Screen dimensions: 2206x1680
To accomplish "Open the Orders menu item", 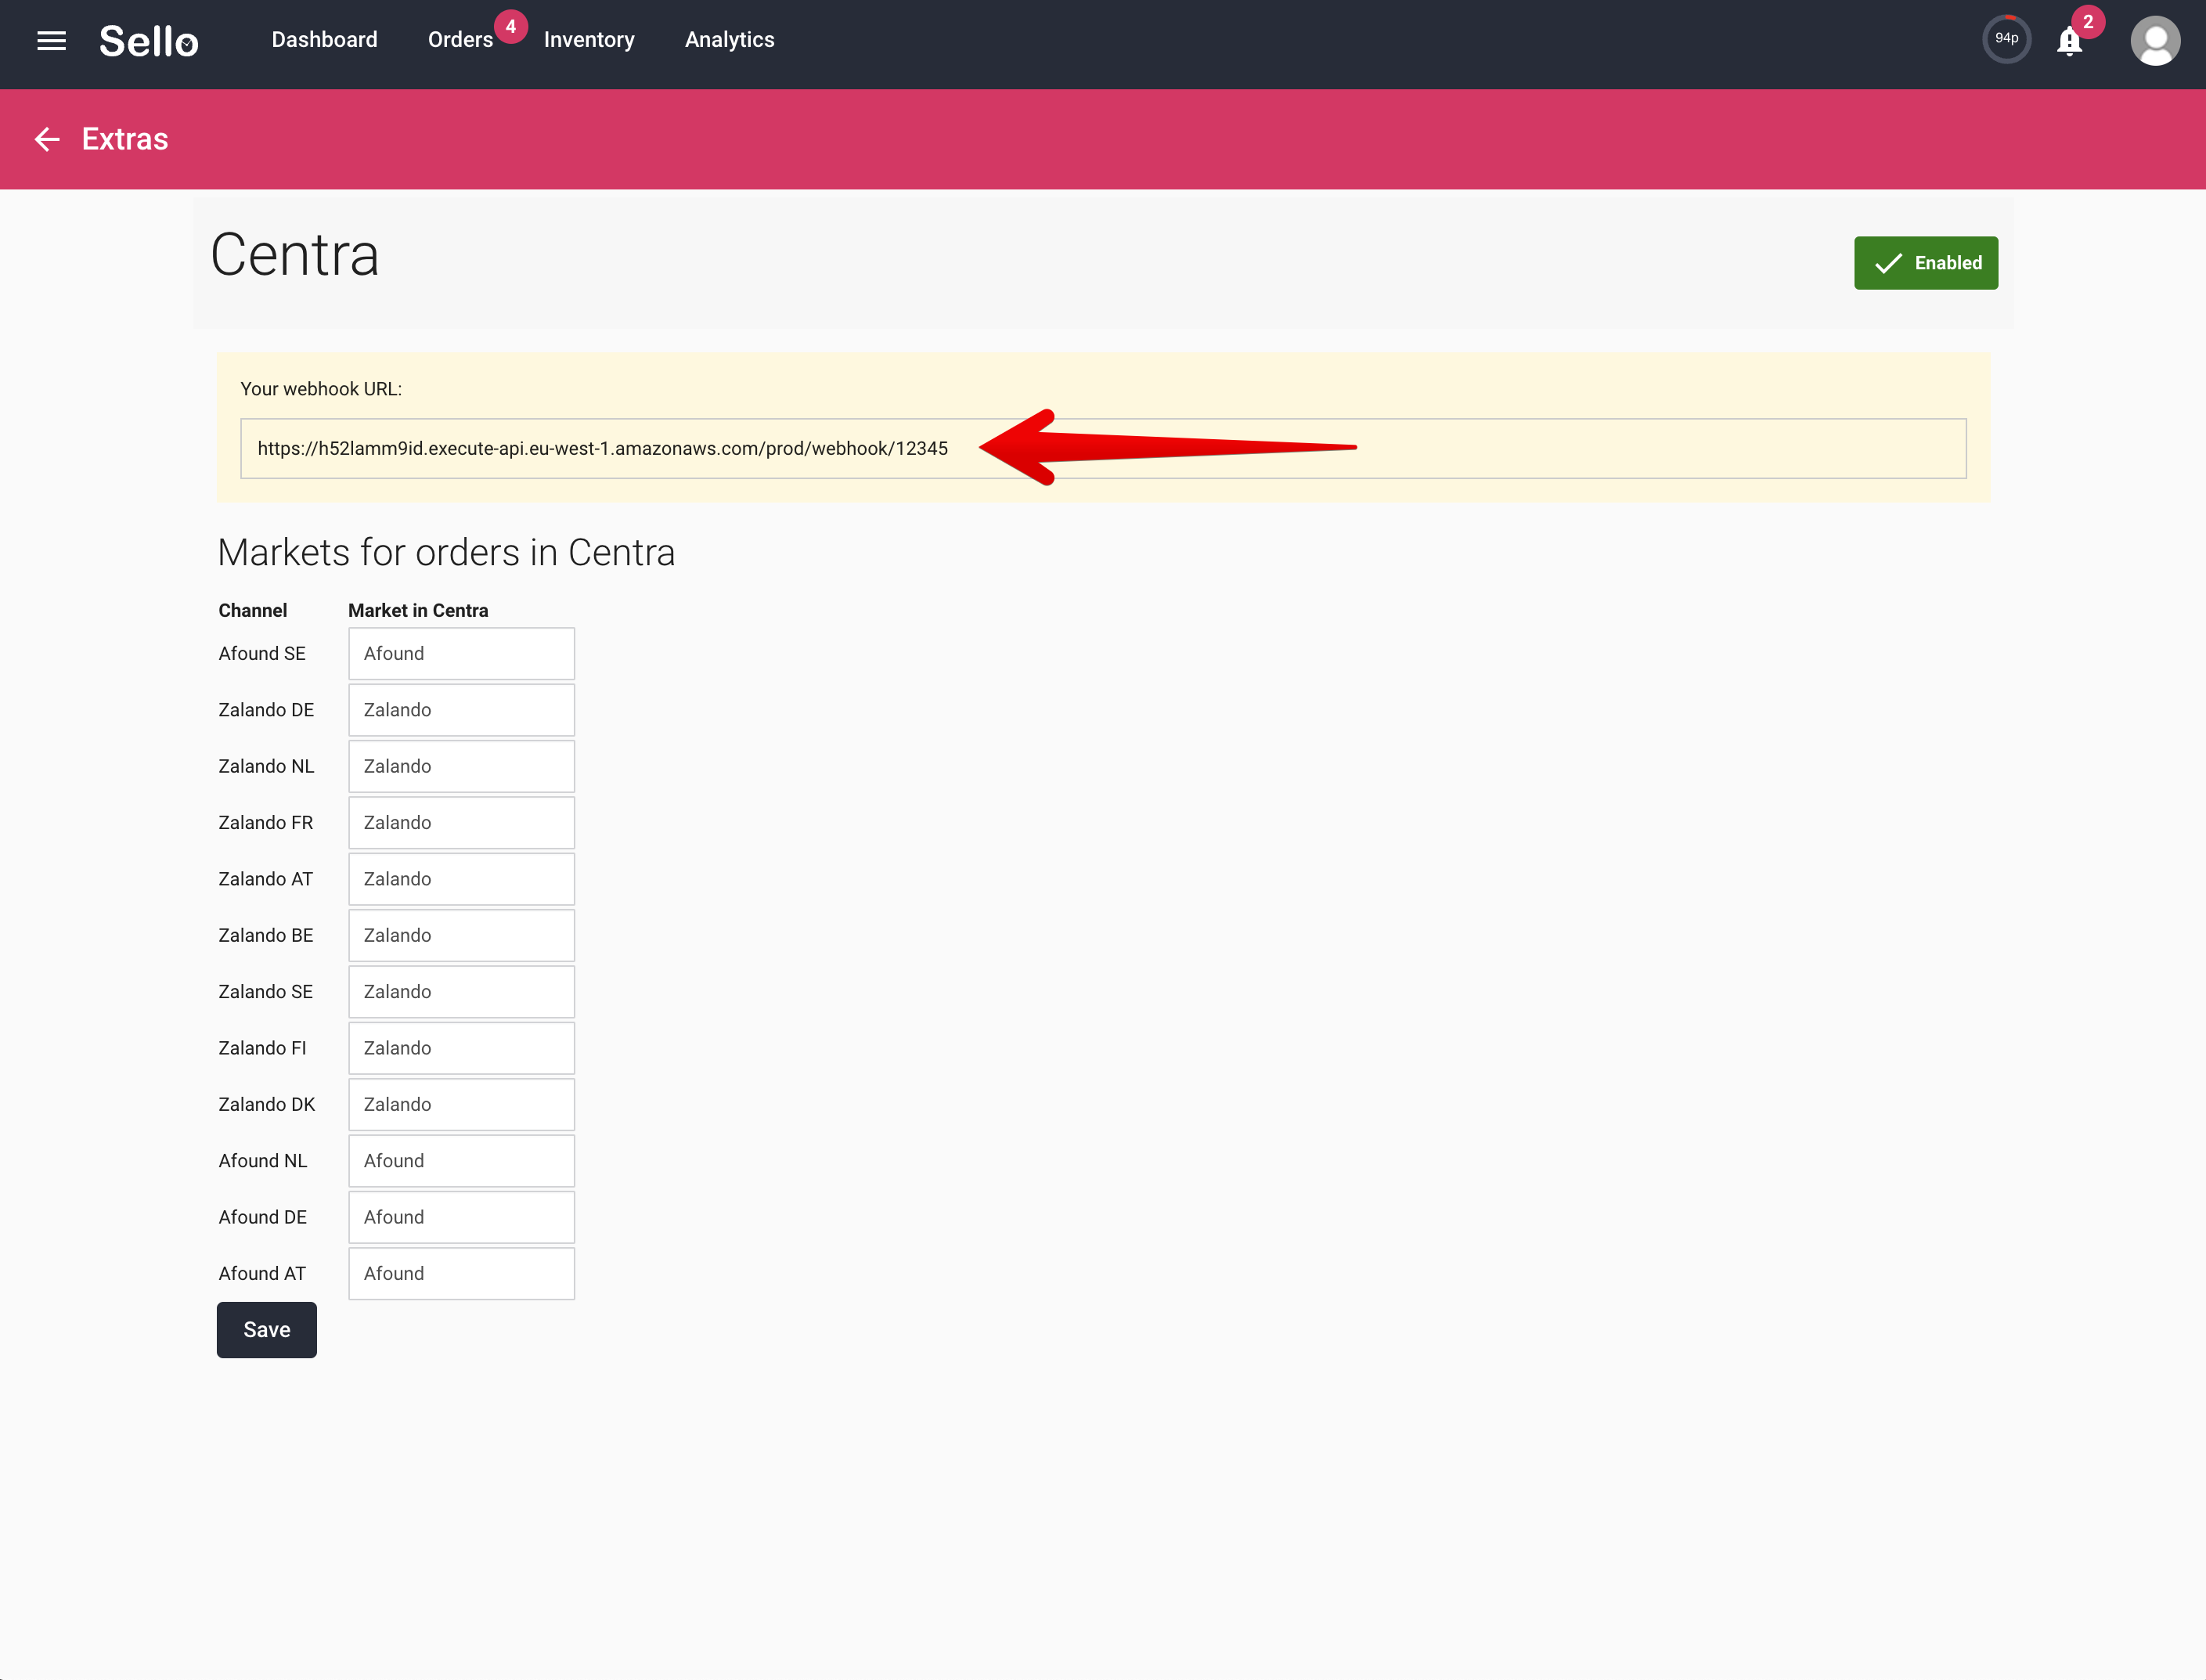I will pos(461,40).
